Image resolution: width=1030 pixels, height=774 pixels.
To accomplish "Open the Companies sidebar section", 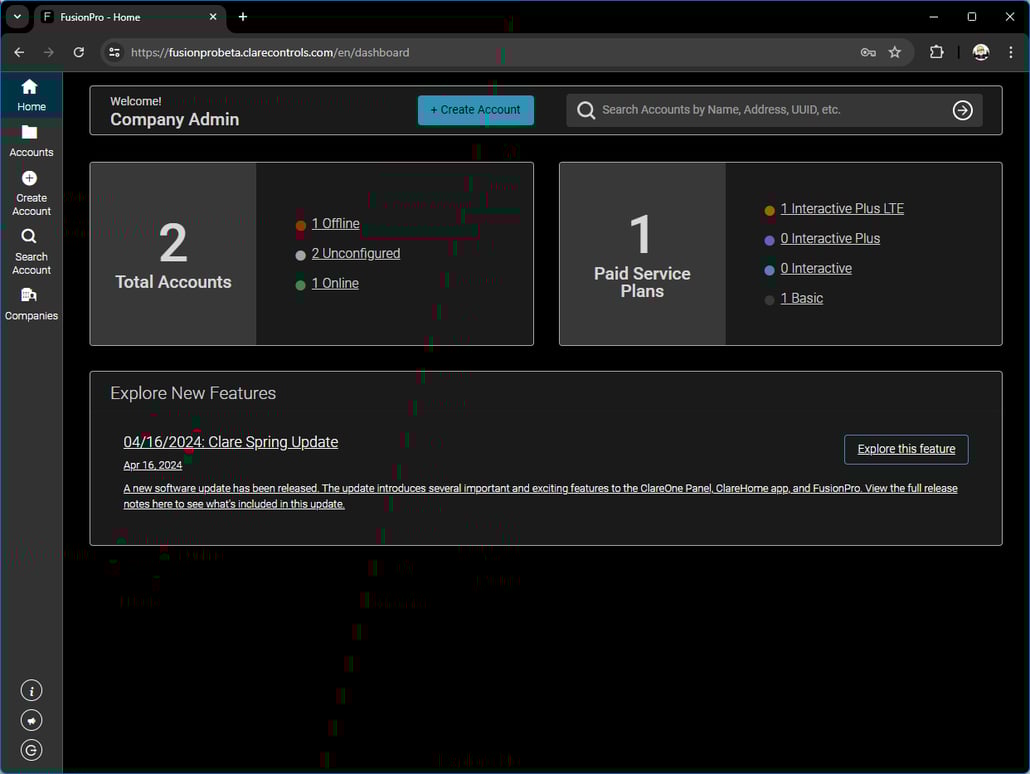I will (31, 305).
